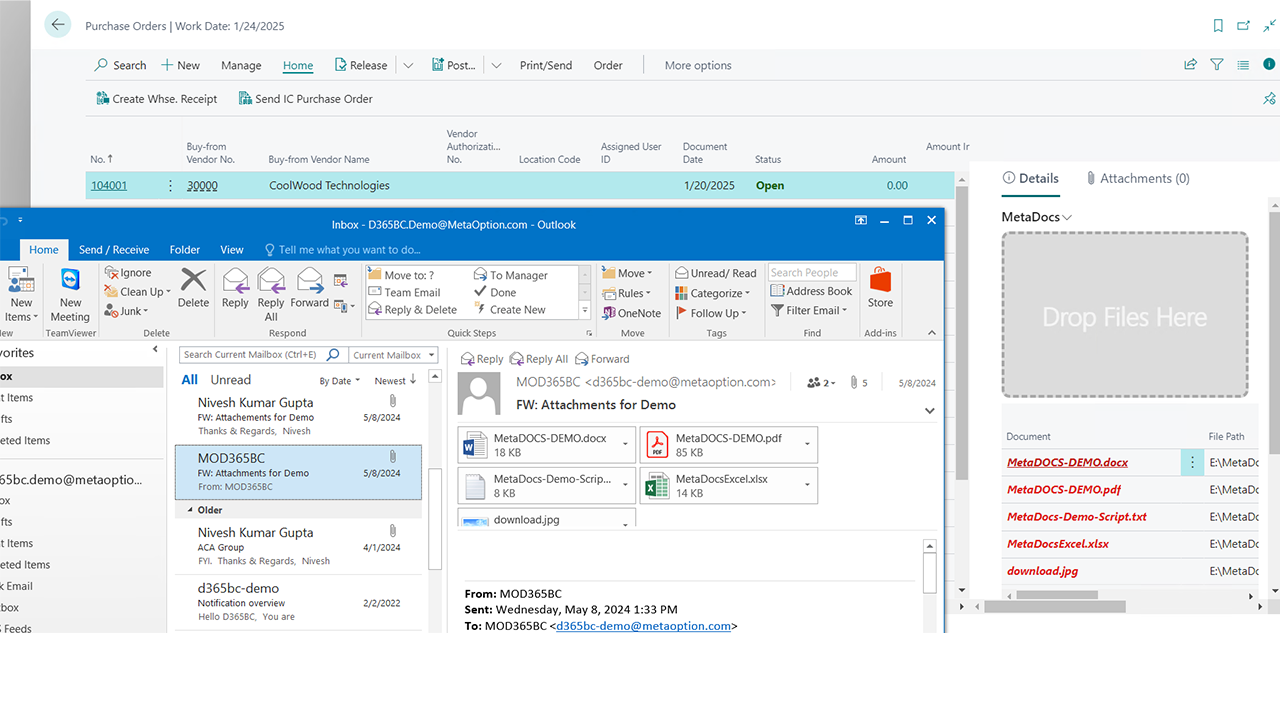The height and width of the screenshot is (720, 1280).
Task: Click the collapse page arrows icon
Action: (x=1269, y=26)
